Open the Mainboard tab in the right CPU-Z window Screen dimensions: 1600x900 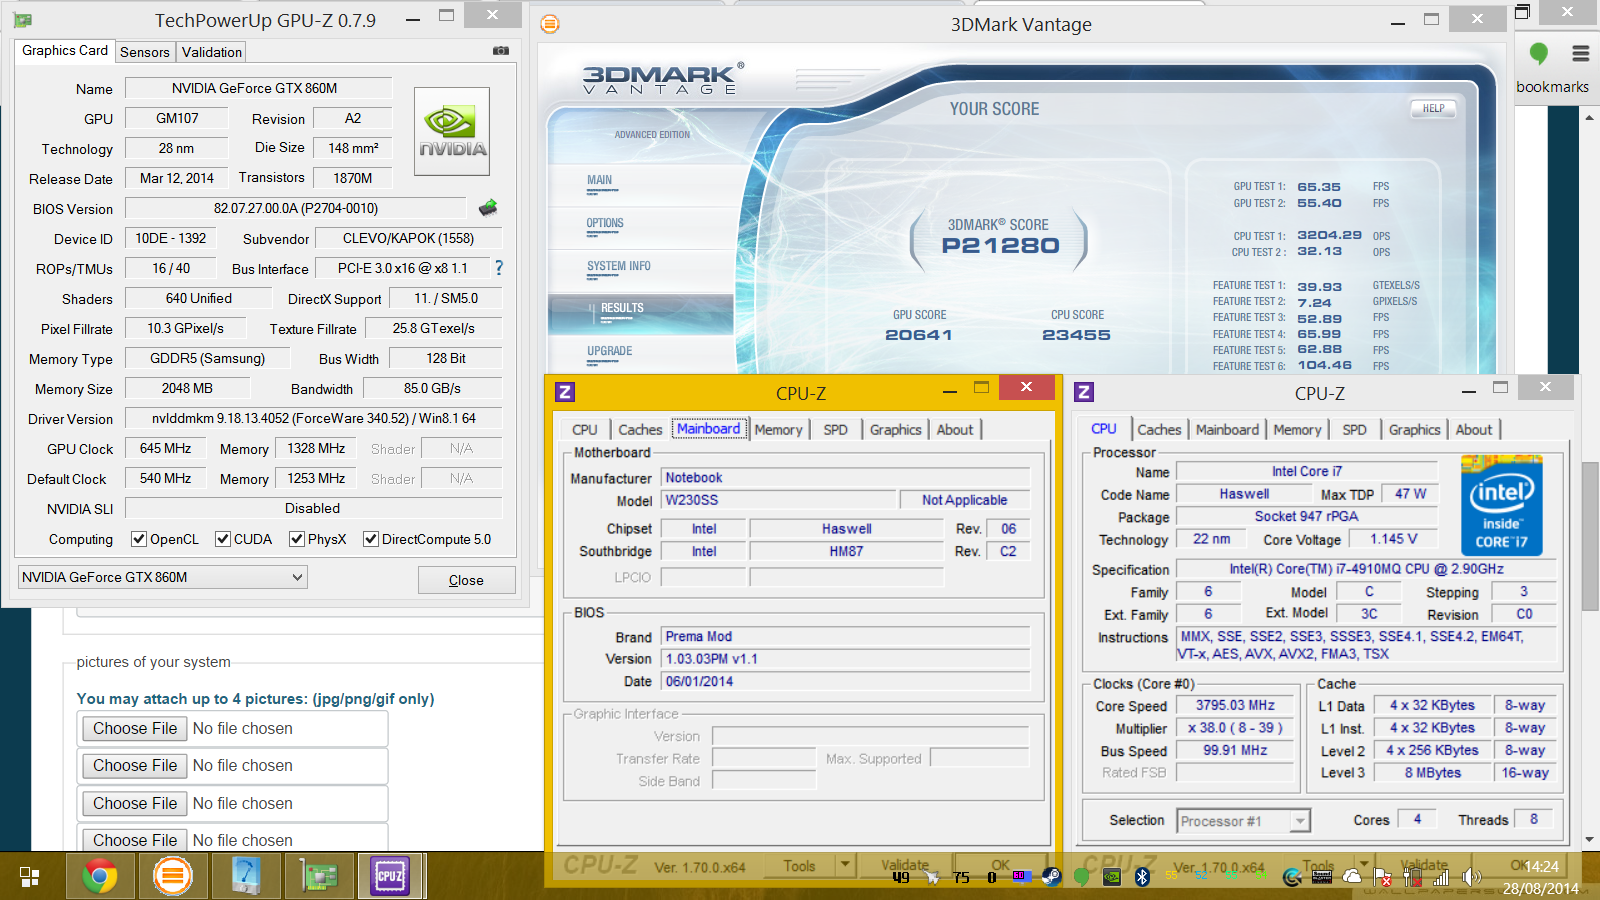(1228, 429)
